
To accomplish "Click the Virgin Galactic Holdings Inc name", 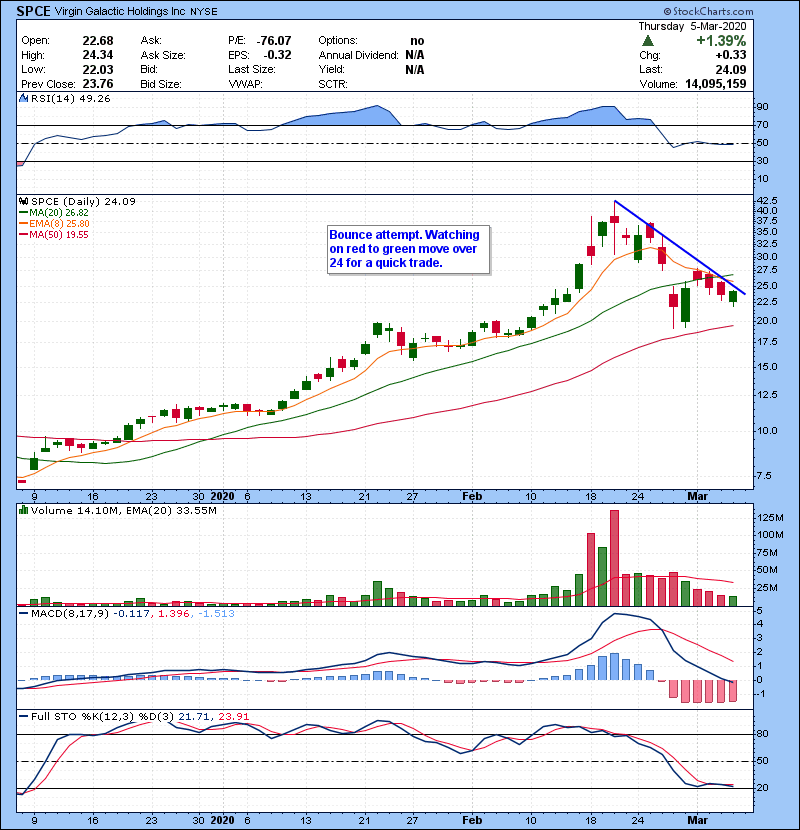I will click(120, 11).
